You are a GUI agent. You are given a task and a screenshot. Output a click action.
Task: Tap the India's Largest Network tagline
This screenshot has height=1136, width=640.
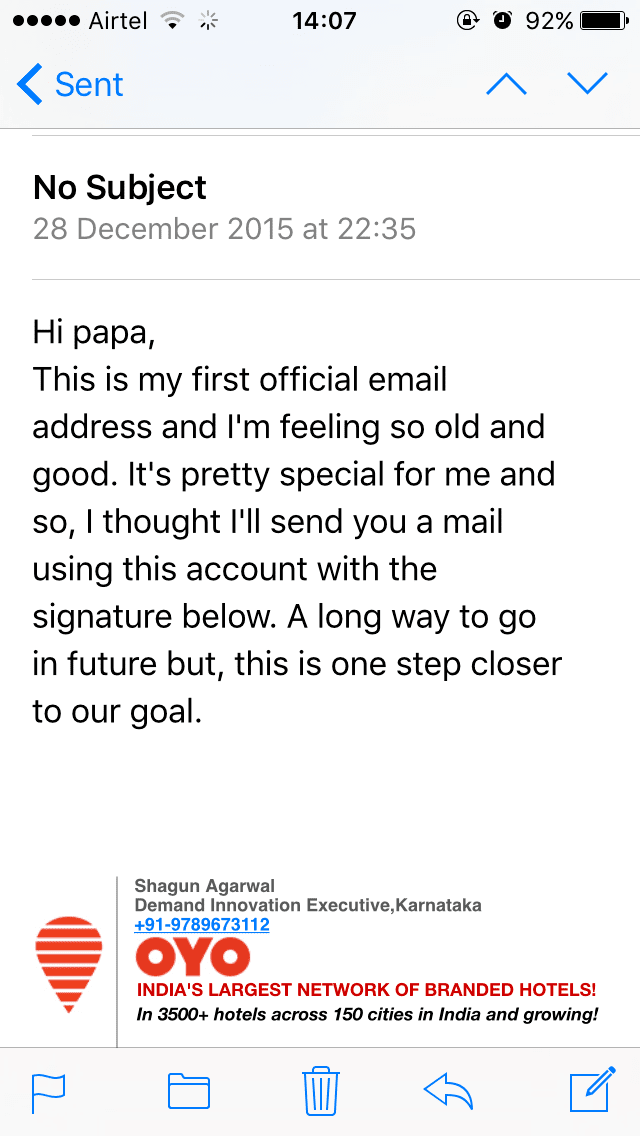(x=366, y=991)
